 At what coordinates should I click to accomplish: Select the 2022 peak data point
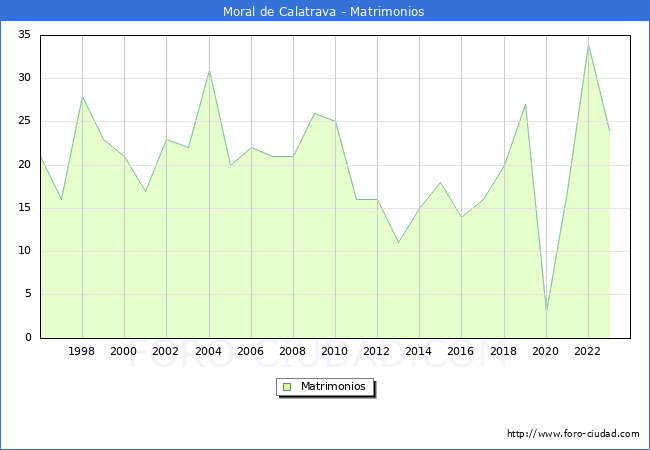click(589, 45)
